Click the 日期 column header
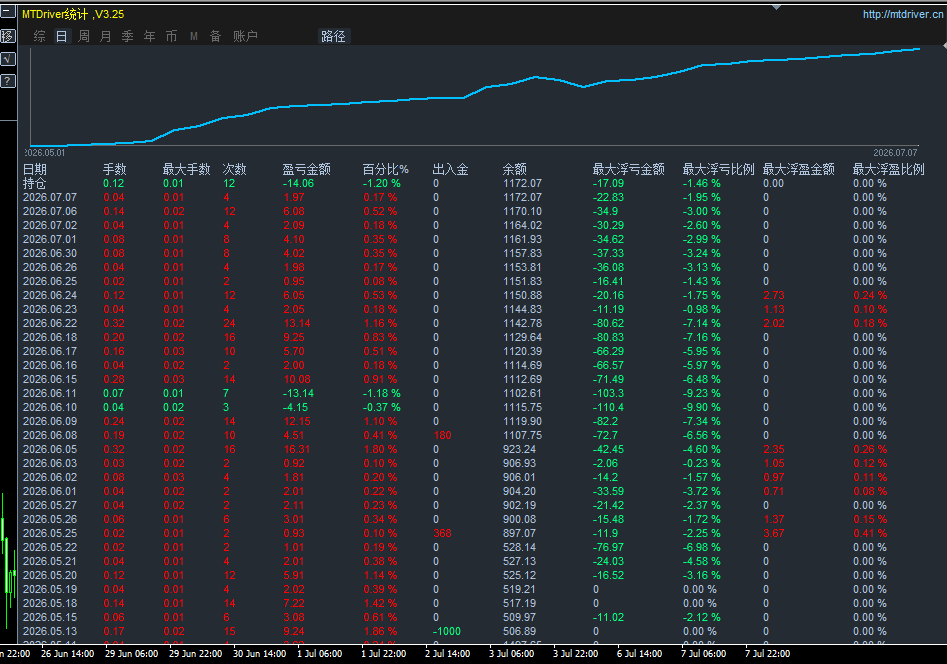The height and width of the screenshot is (664, 947). coord(35,169)
